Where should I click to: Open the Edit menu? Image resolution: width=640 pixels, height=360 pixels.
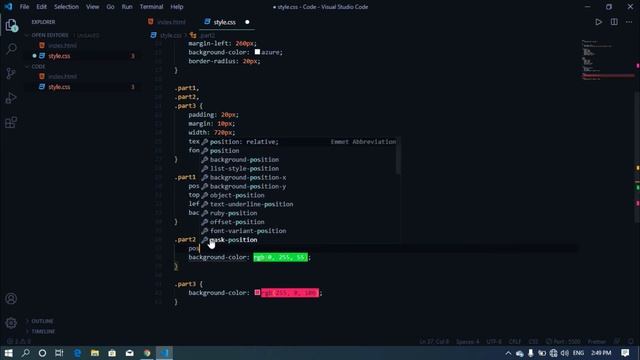[41, 7]
